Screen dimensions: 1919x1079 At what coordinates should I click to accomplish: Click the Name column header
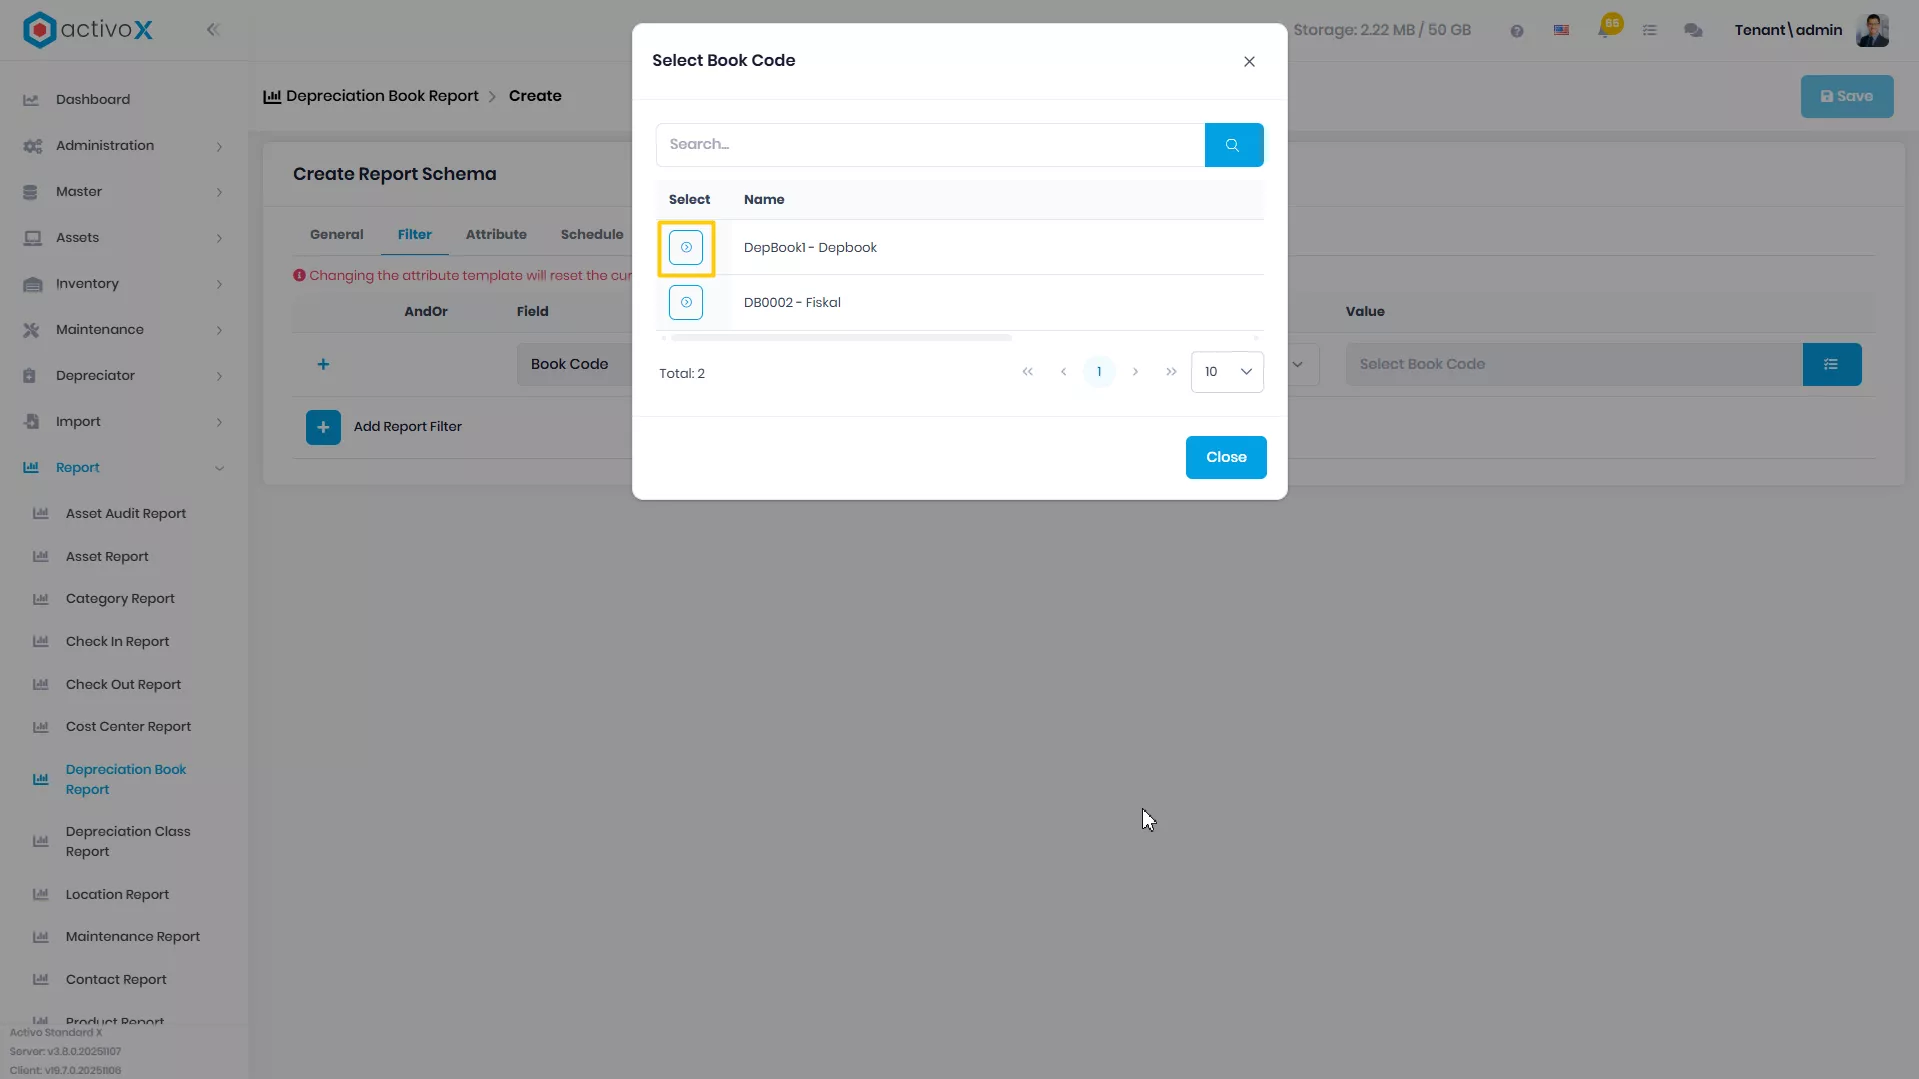[764, 200]
